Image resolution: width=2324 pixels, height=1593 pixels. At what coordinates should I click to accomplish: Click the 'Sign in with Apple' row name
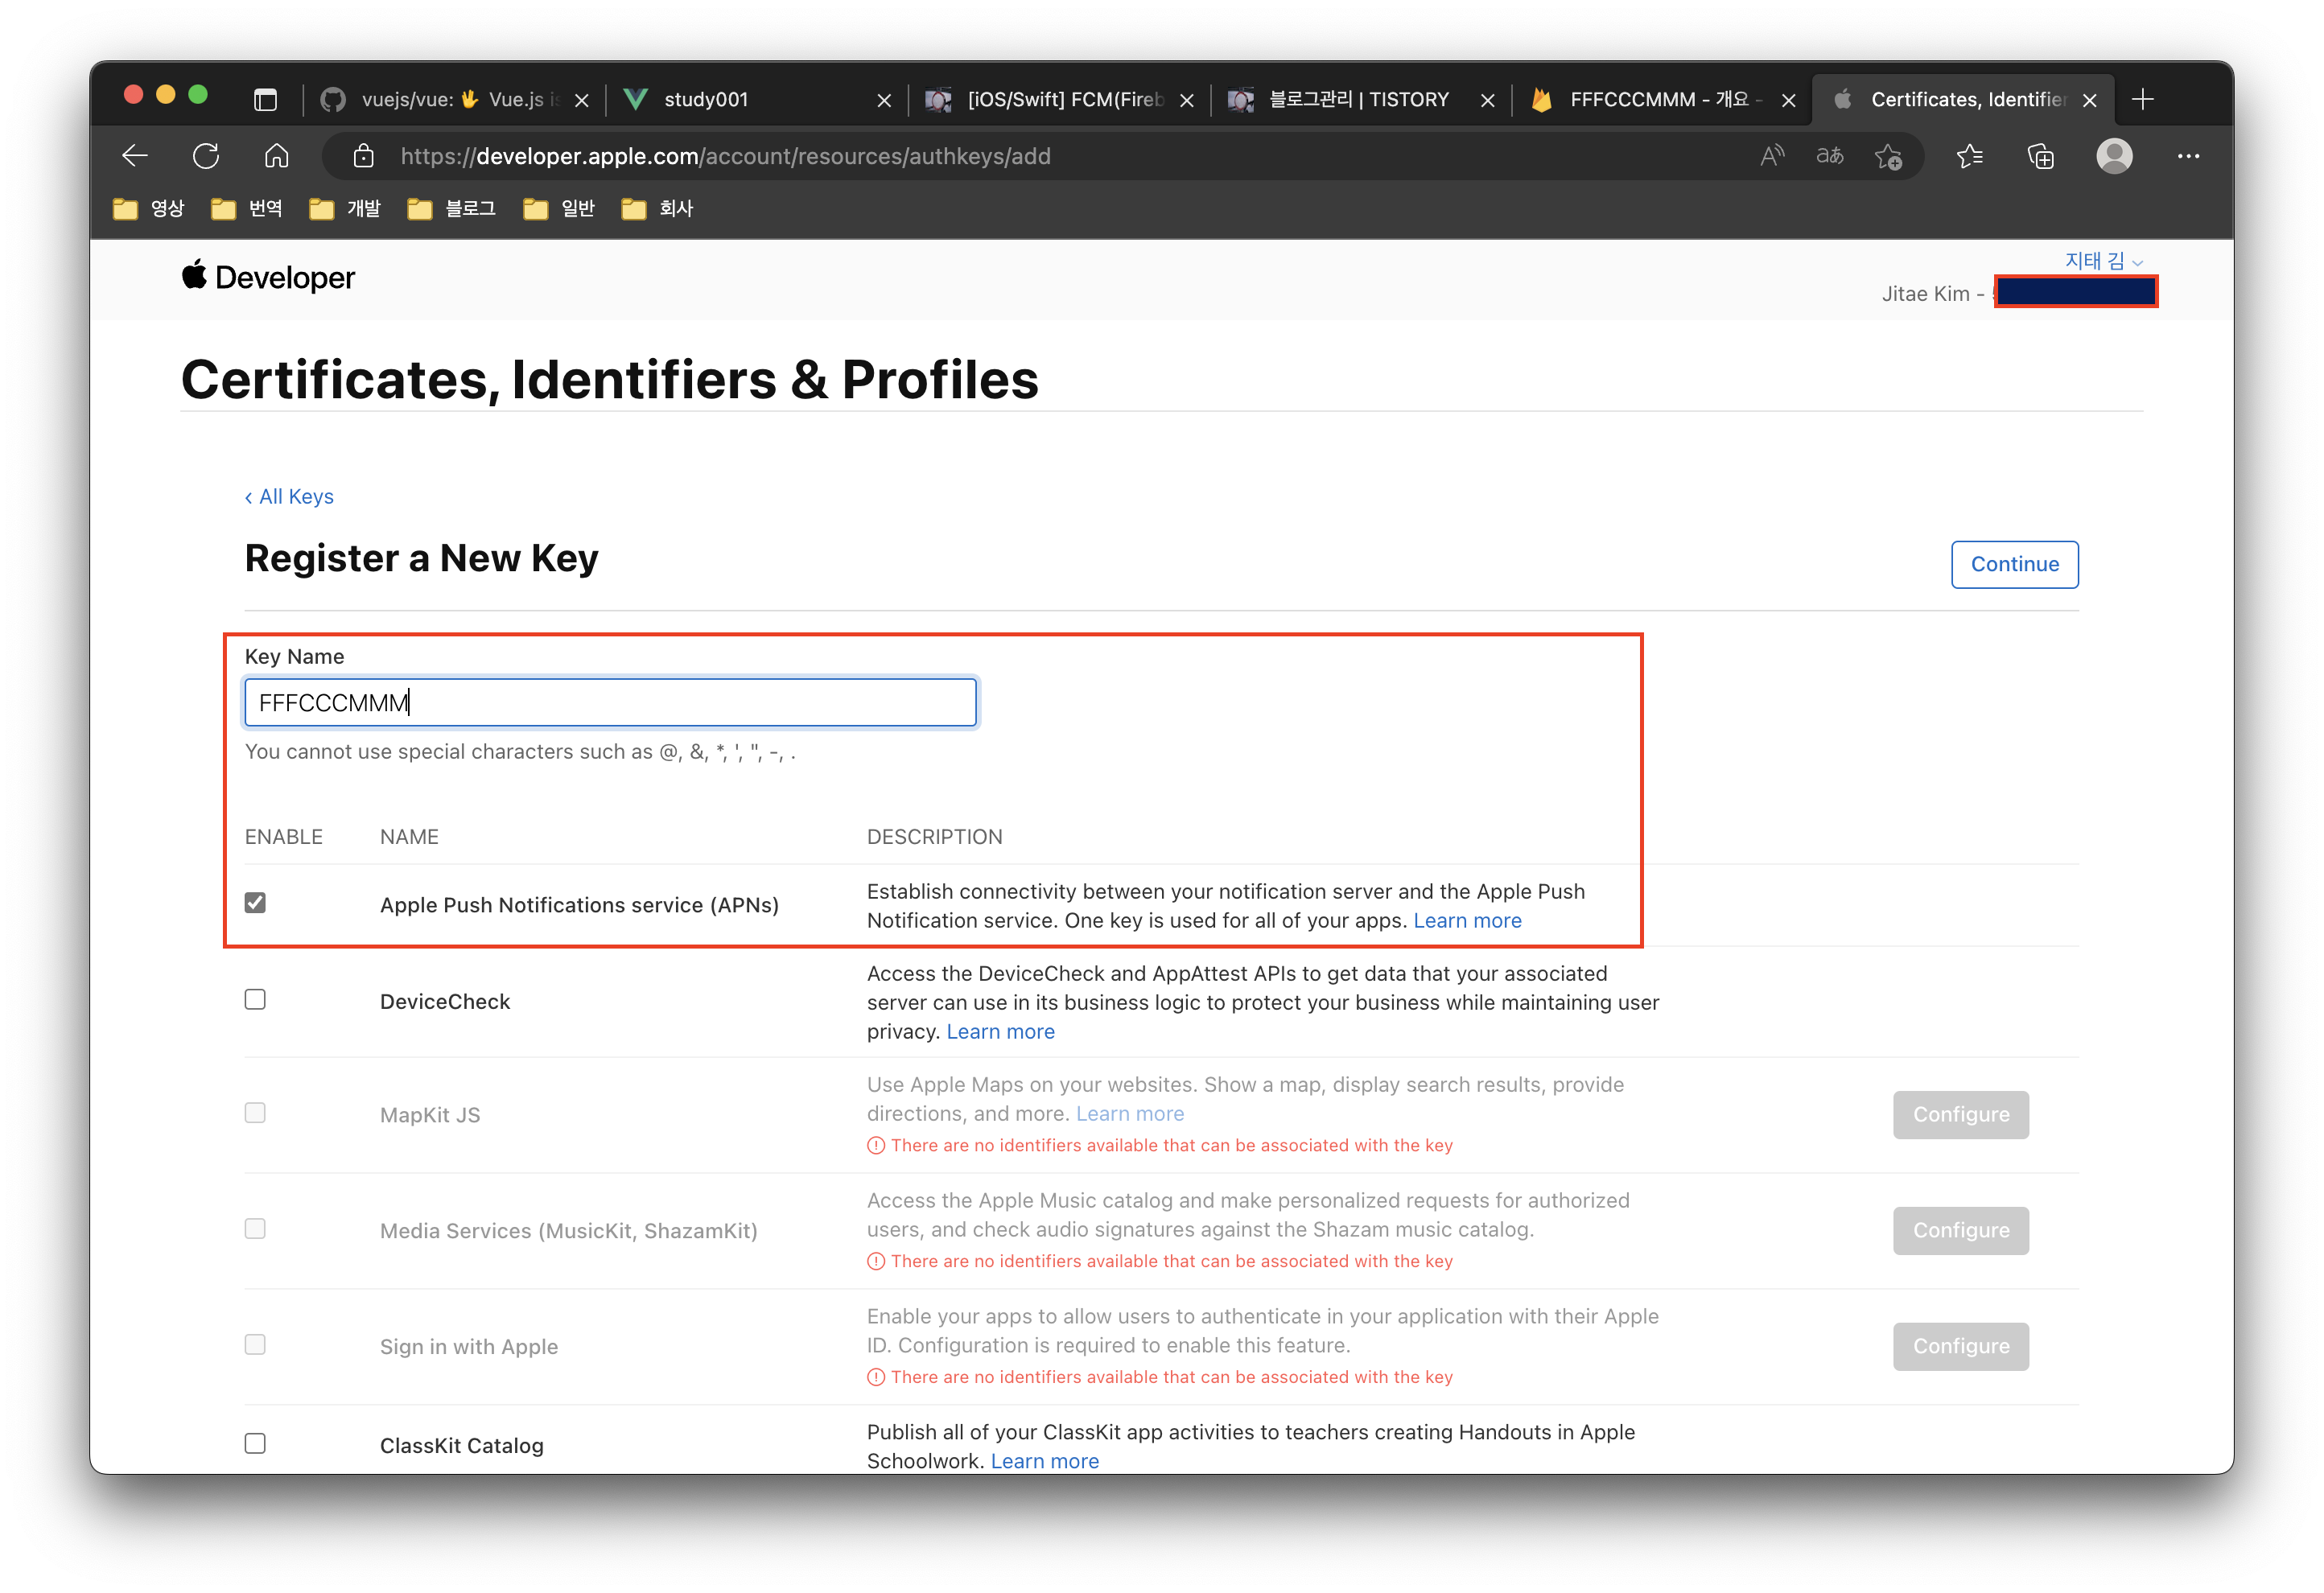468,1346
